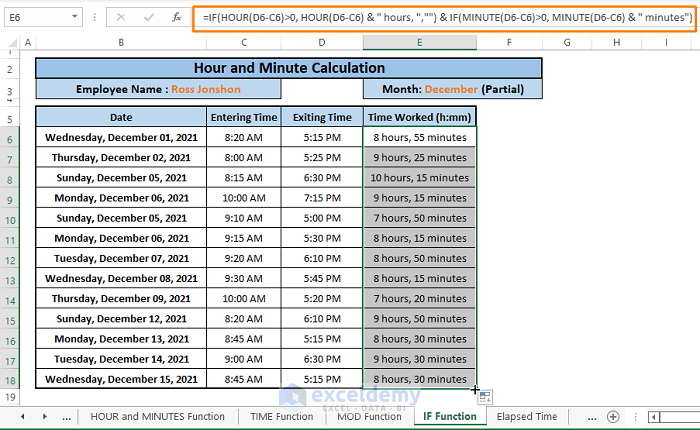700x430 pixels.
Task: Select column D header
Action: 322,43
